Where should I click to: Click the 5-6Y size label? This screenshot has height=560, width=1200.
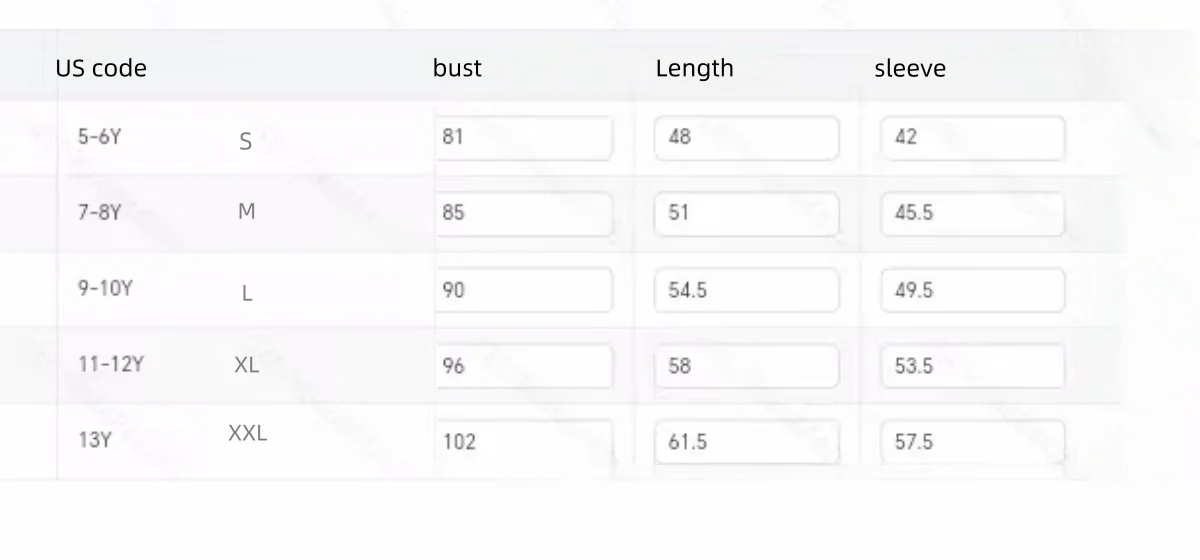click(99, 137)
